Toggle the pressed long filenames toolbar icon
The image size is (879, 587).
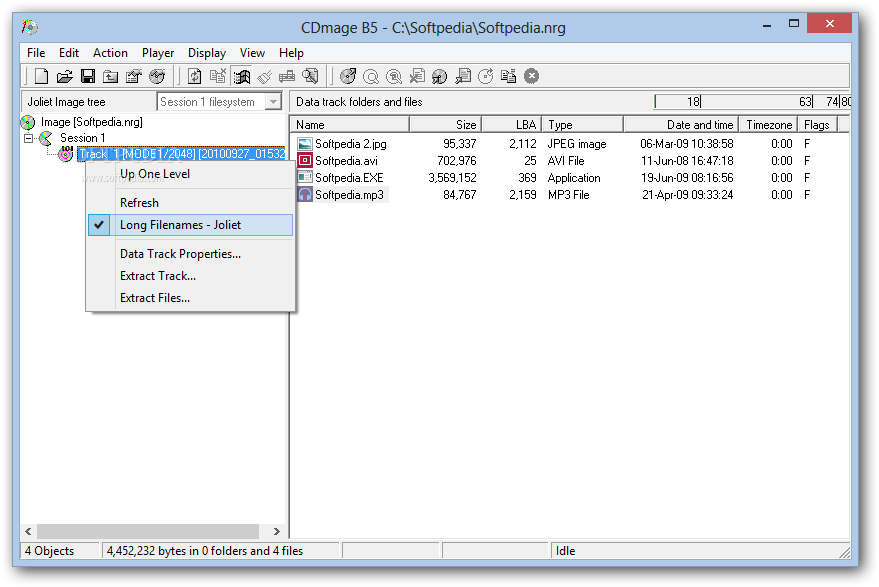(241, 76)
